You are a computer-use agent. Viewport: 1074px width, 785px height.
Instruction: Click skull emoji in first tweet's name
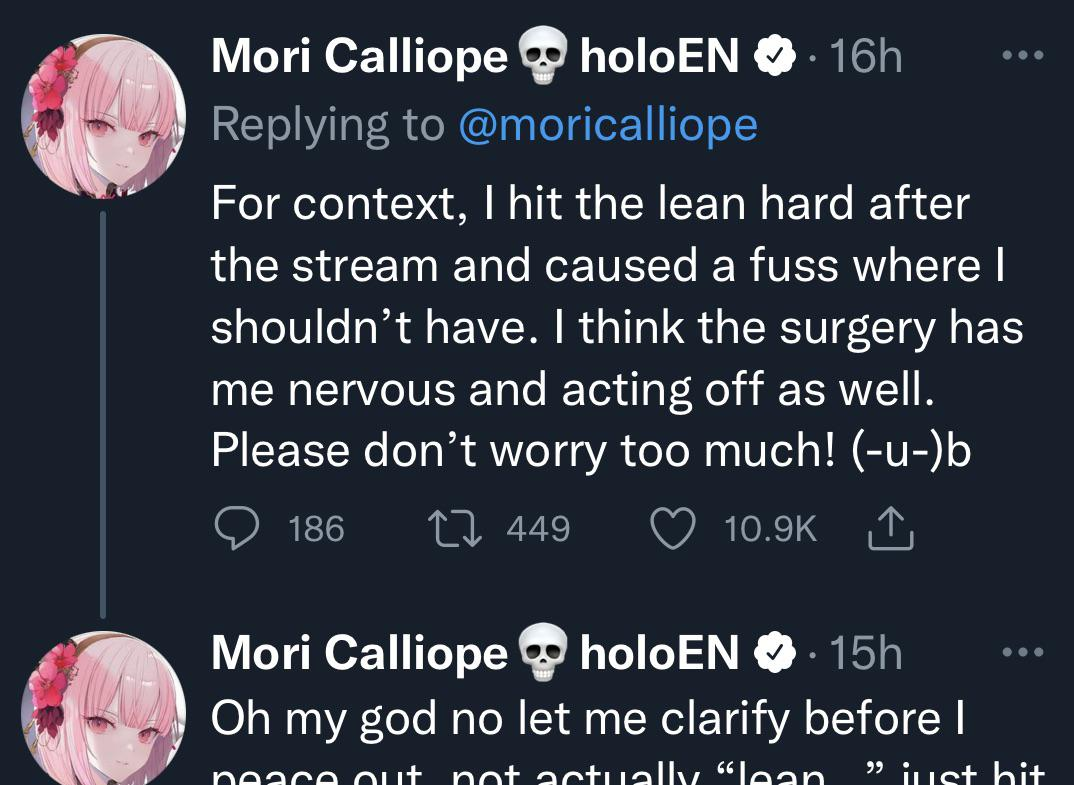543,55
